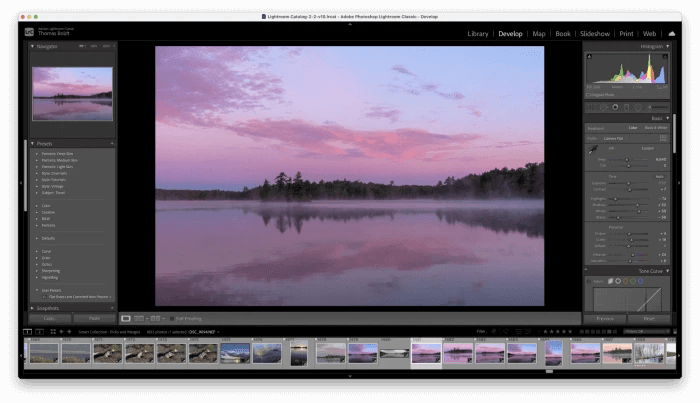This screenshot has width=700, height=403.
Task: Select the Crop Overlay tool icon
Action: [591, 107]
